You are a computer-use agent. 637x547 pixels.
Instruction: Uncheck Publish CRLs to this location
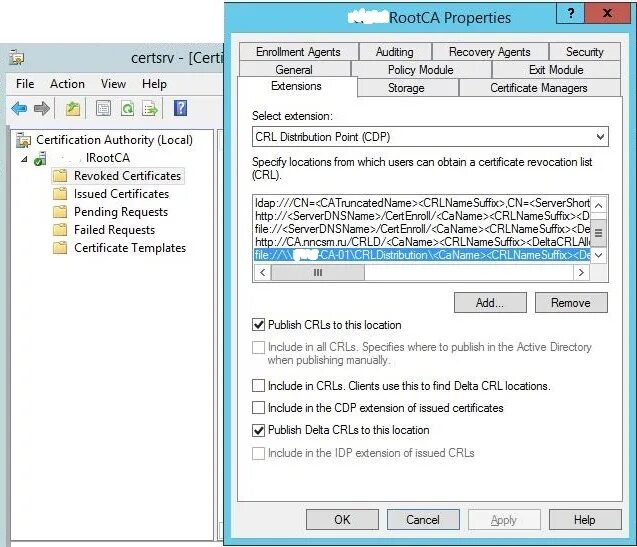(x=258, y=325)
